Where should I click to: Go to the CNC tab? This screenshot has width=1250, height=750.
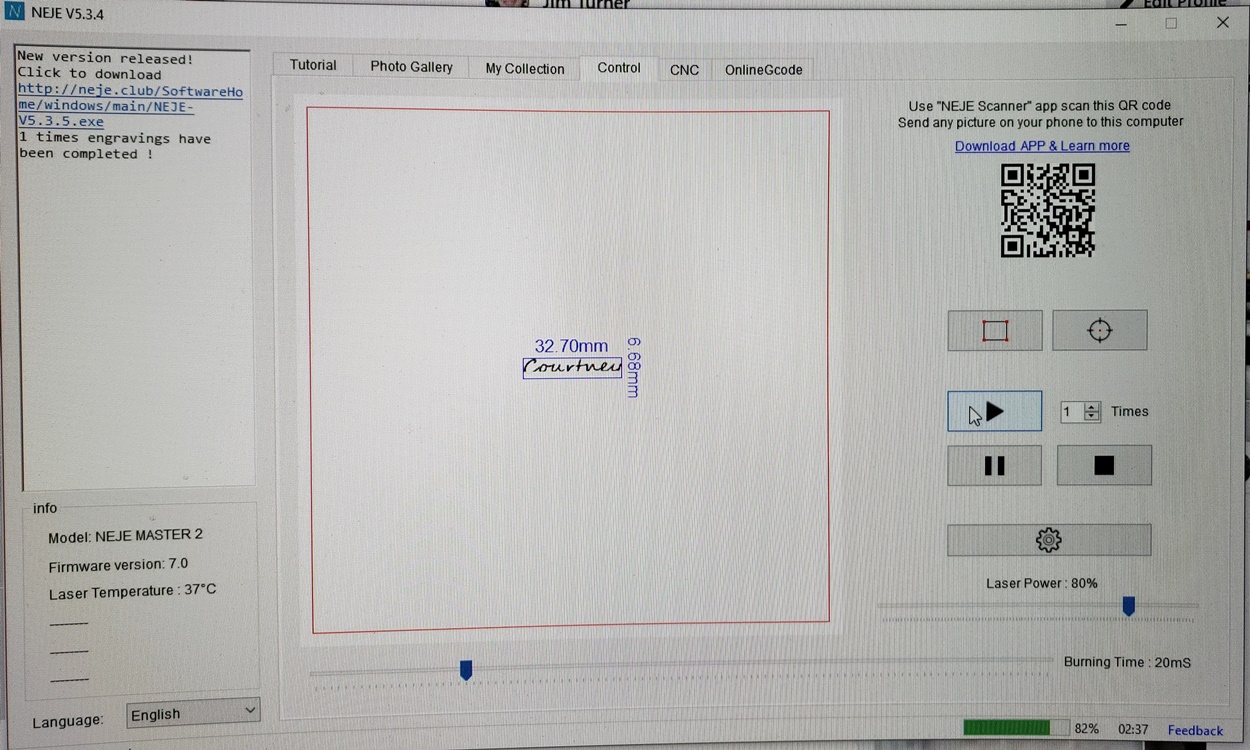684,70
